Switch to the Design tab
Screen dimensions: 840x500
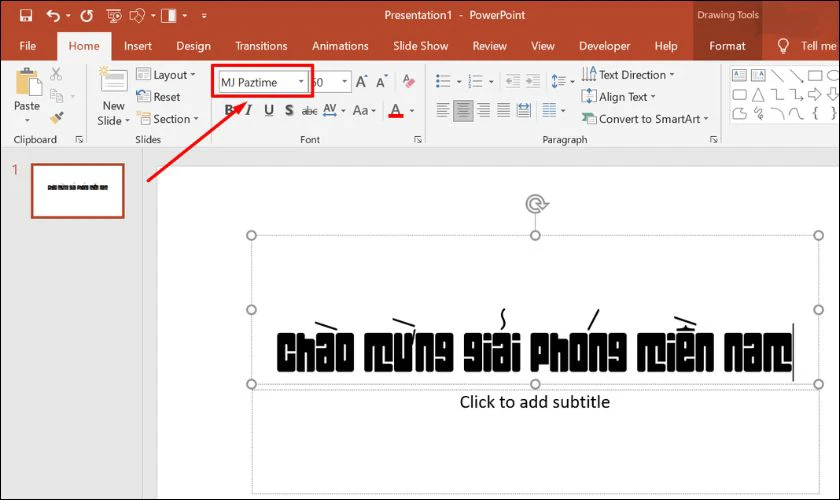pos(193,46)
